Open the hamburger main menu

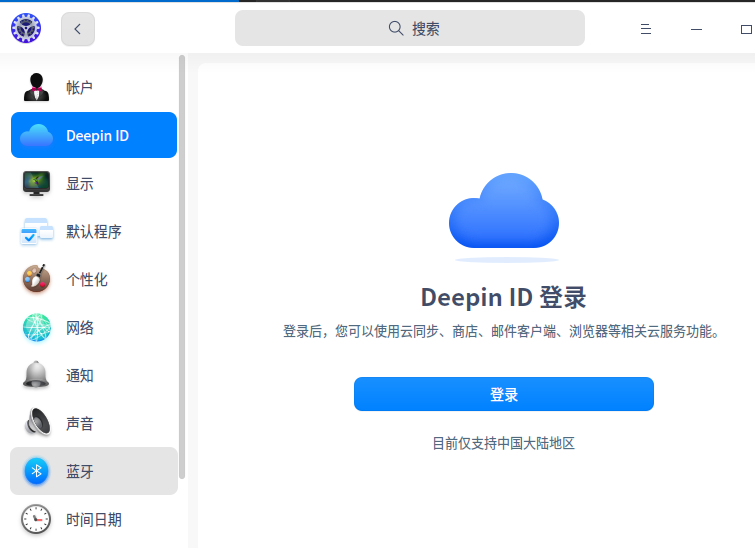pyautogui.click(x=646, y=29)
